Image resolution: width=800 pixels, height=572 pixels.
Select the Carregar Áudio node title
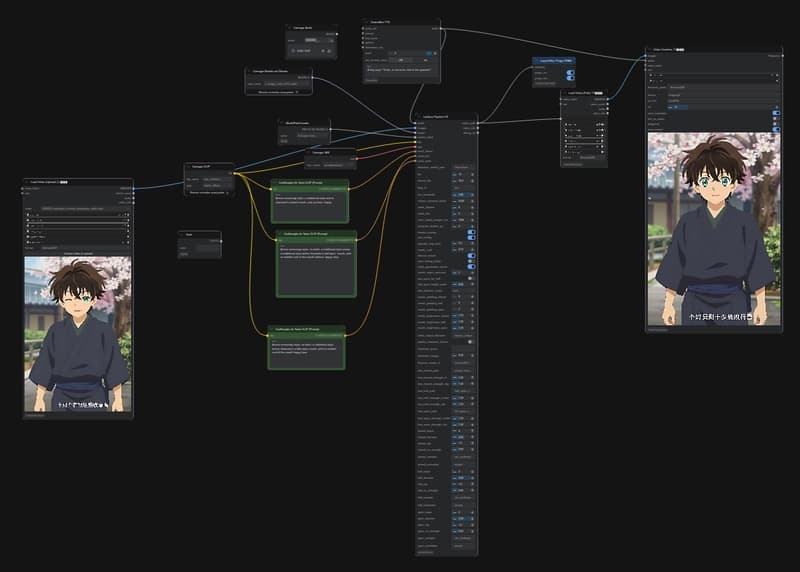(303, 28)
